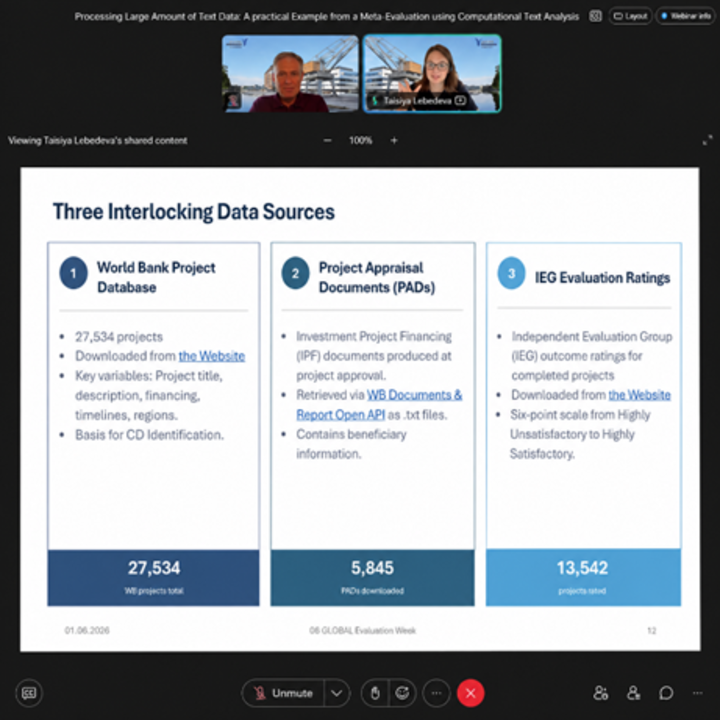720x720 pixels.
Task: Open 'WB Documents & Report Open API' link
Action: 379,405
